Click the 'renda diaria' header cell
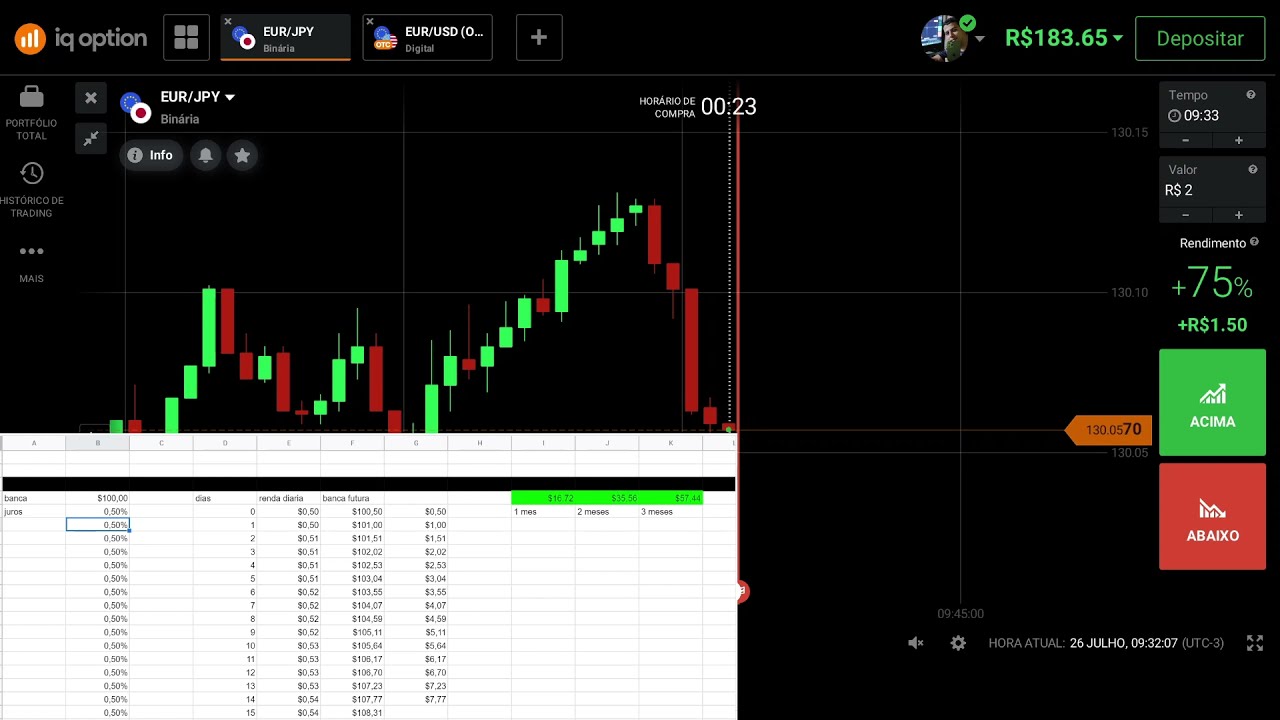This screenshot has width=1280, height=720. coord(288,498)
